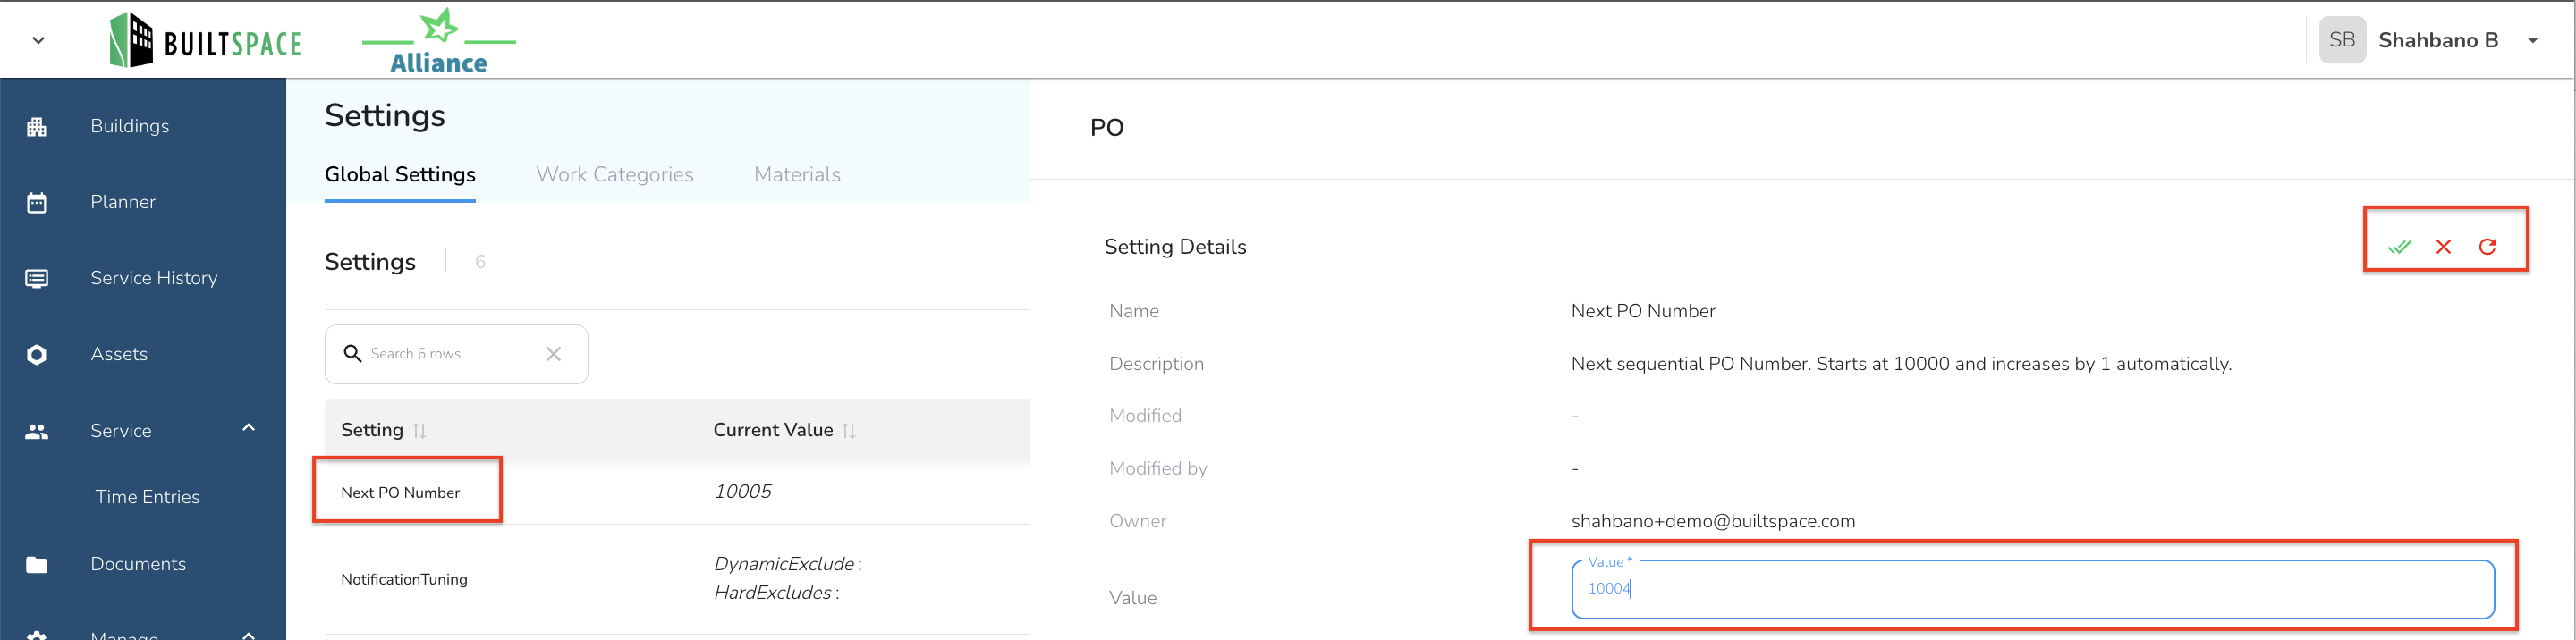Save changes with green double-check icon

(x=2399, y=247)
